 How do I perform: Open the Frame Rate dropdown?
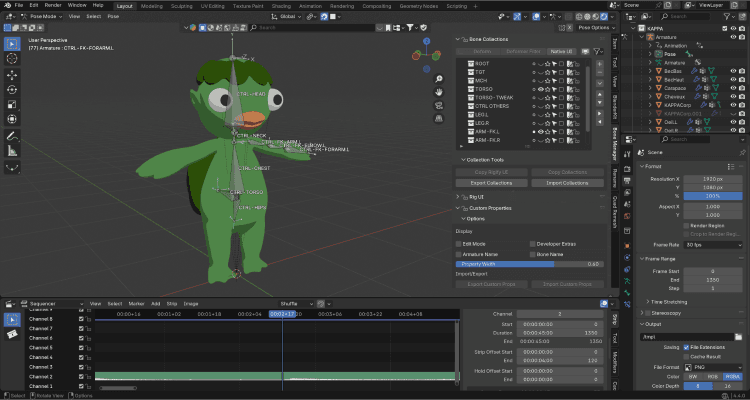pyautogui.click(x=712, y=244)
